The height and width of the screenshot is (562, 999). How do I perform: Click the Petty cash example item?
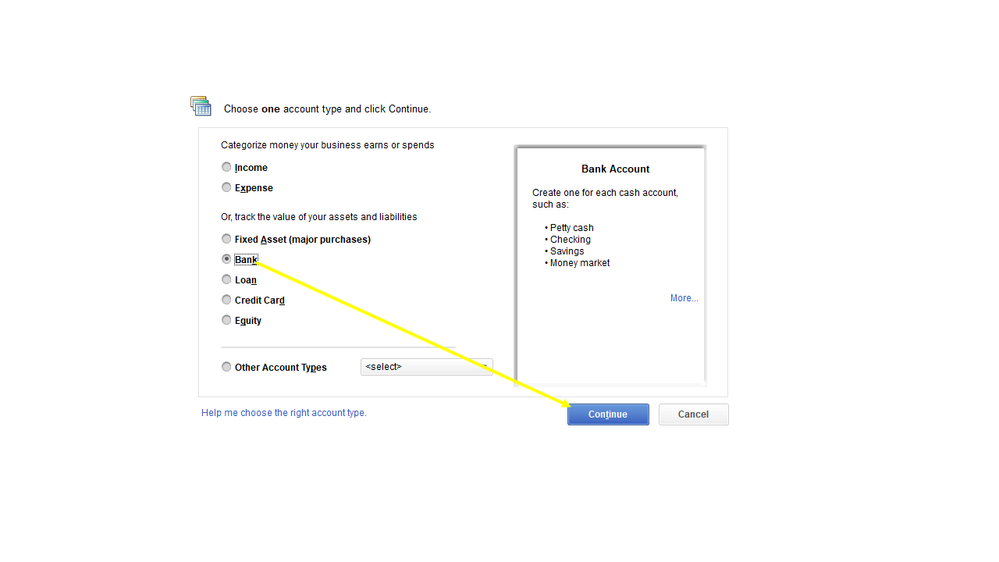tap(572, 228)
